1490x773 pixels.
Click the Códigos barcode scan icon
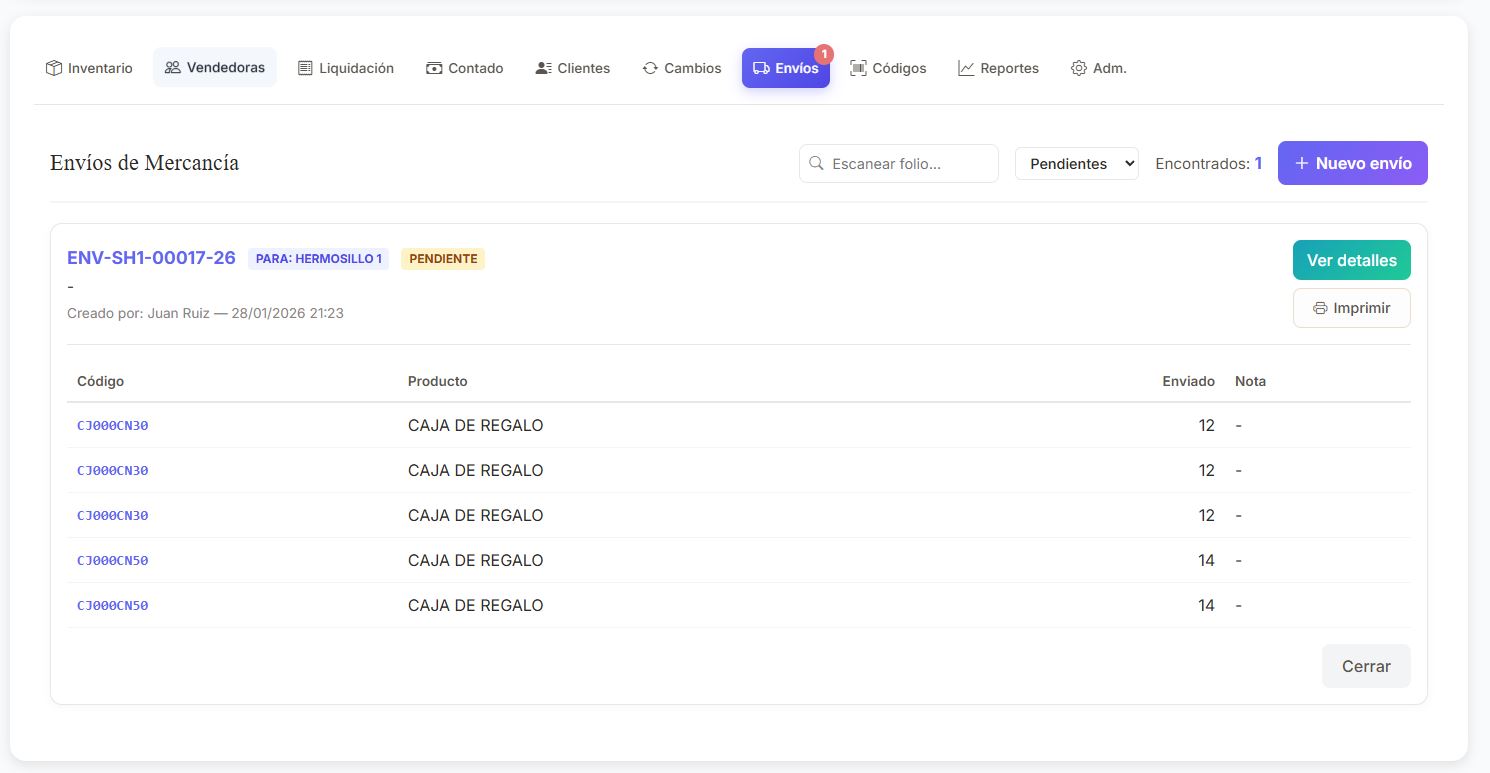point(858,68)
